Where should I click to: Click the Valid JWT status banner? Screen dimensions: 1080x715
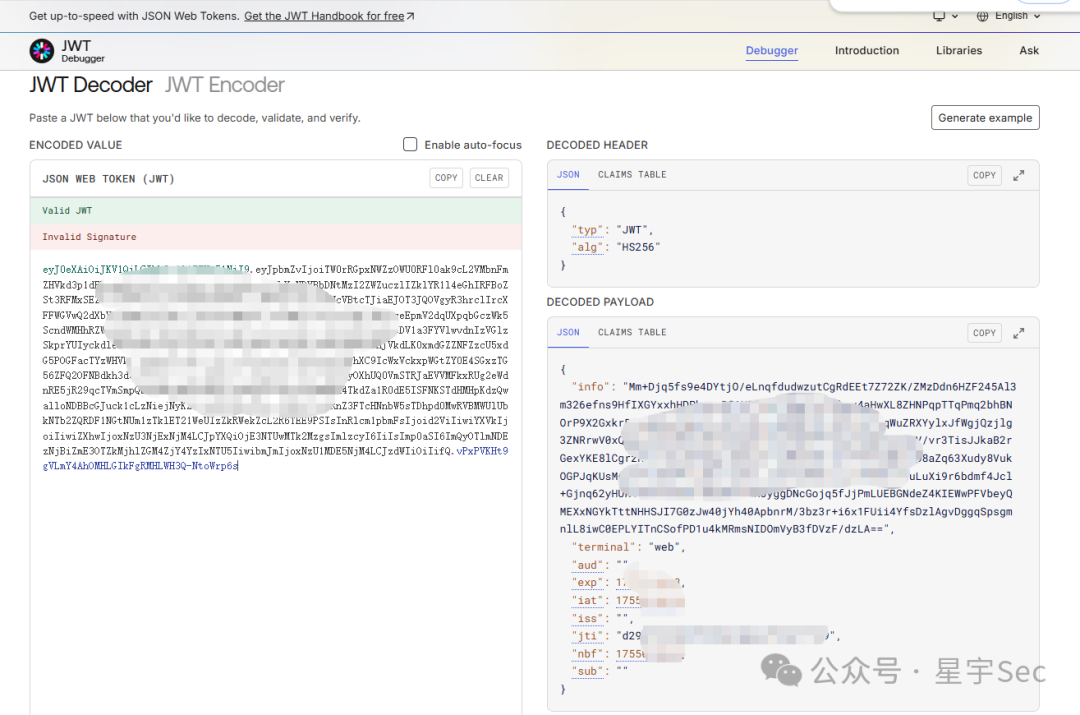point(276,211)
